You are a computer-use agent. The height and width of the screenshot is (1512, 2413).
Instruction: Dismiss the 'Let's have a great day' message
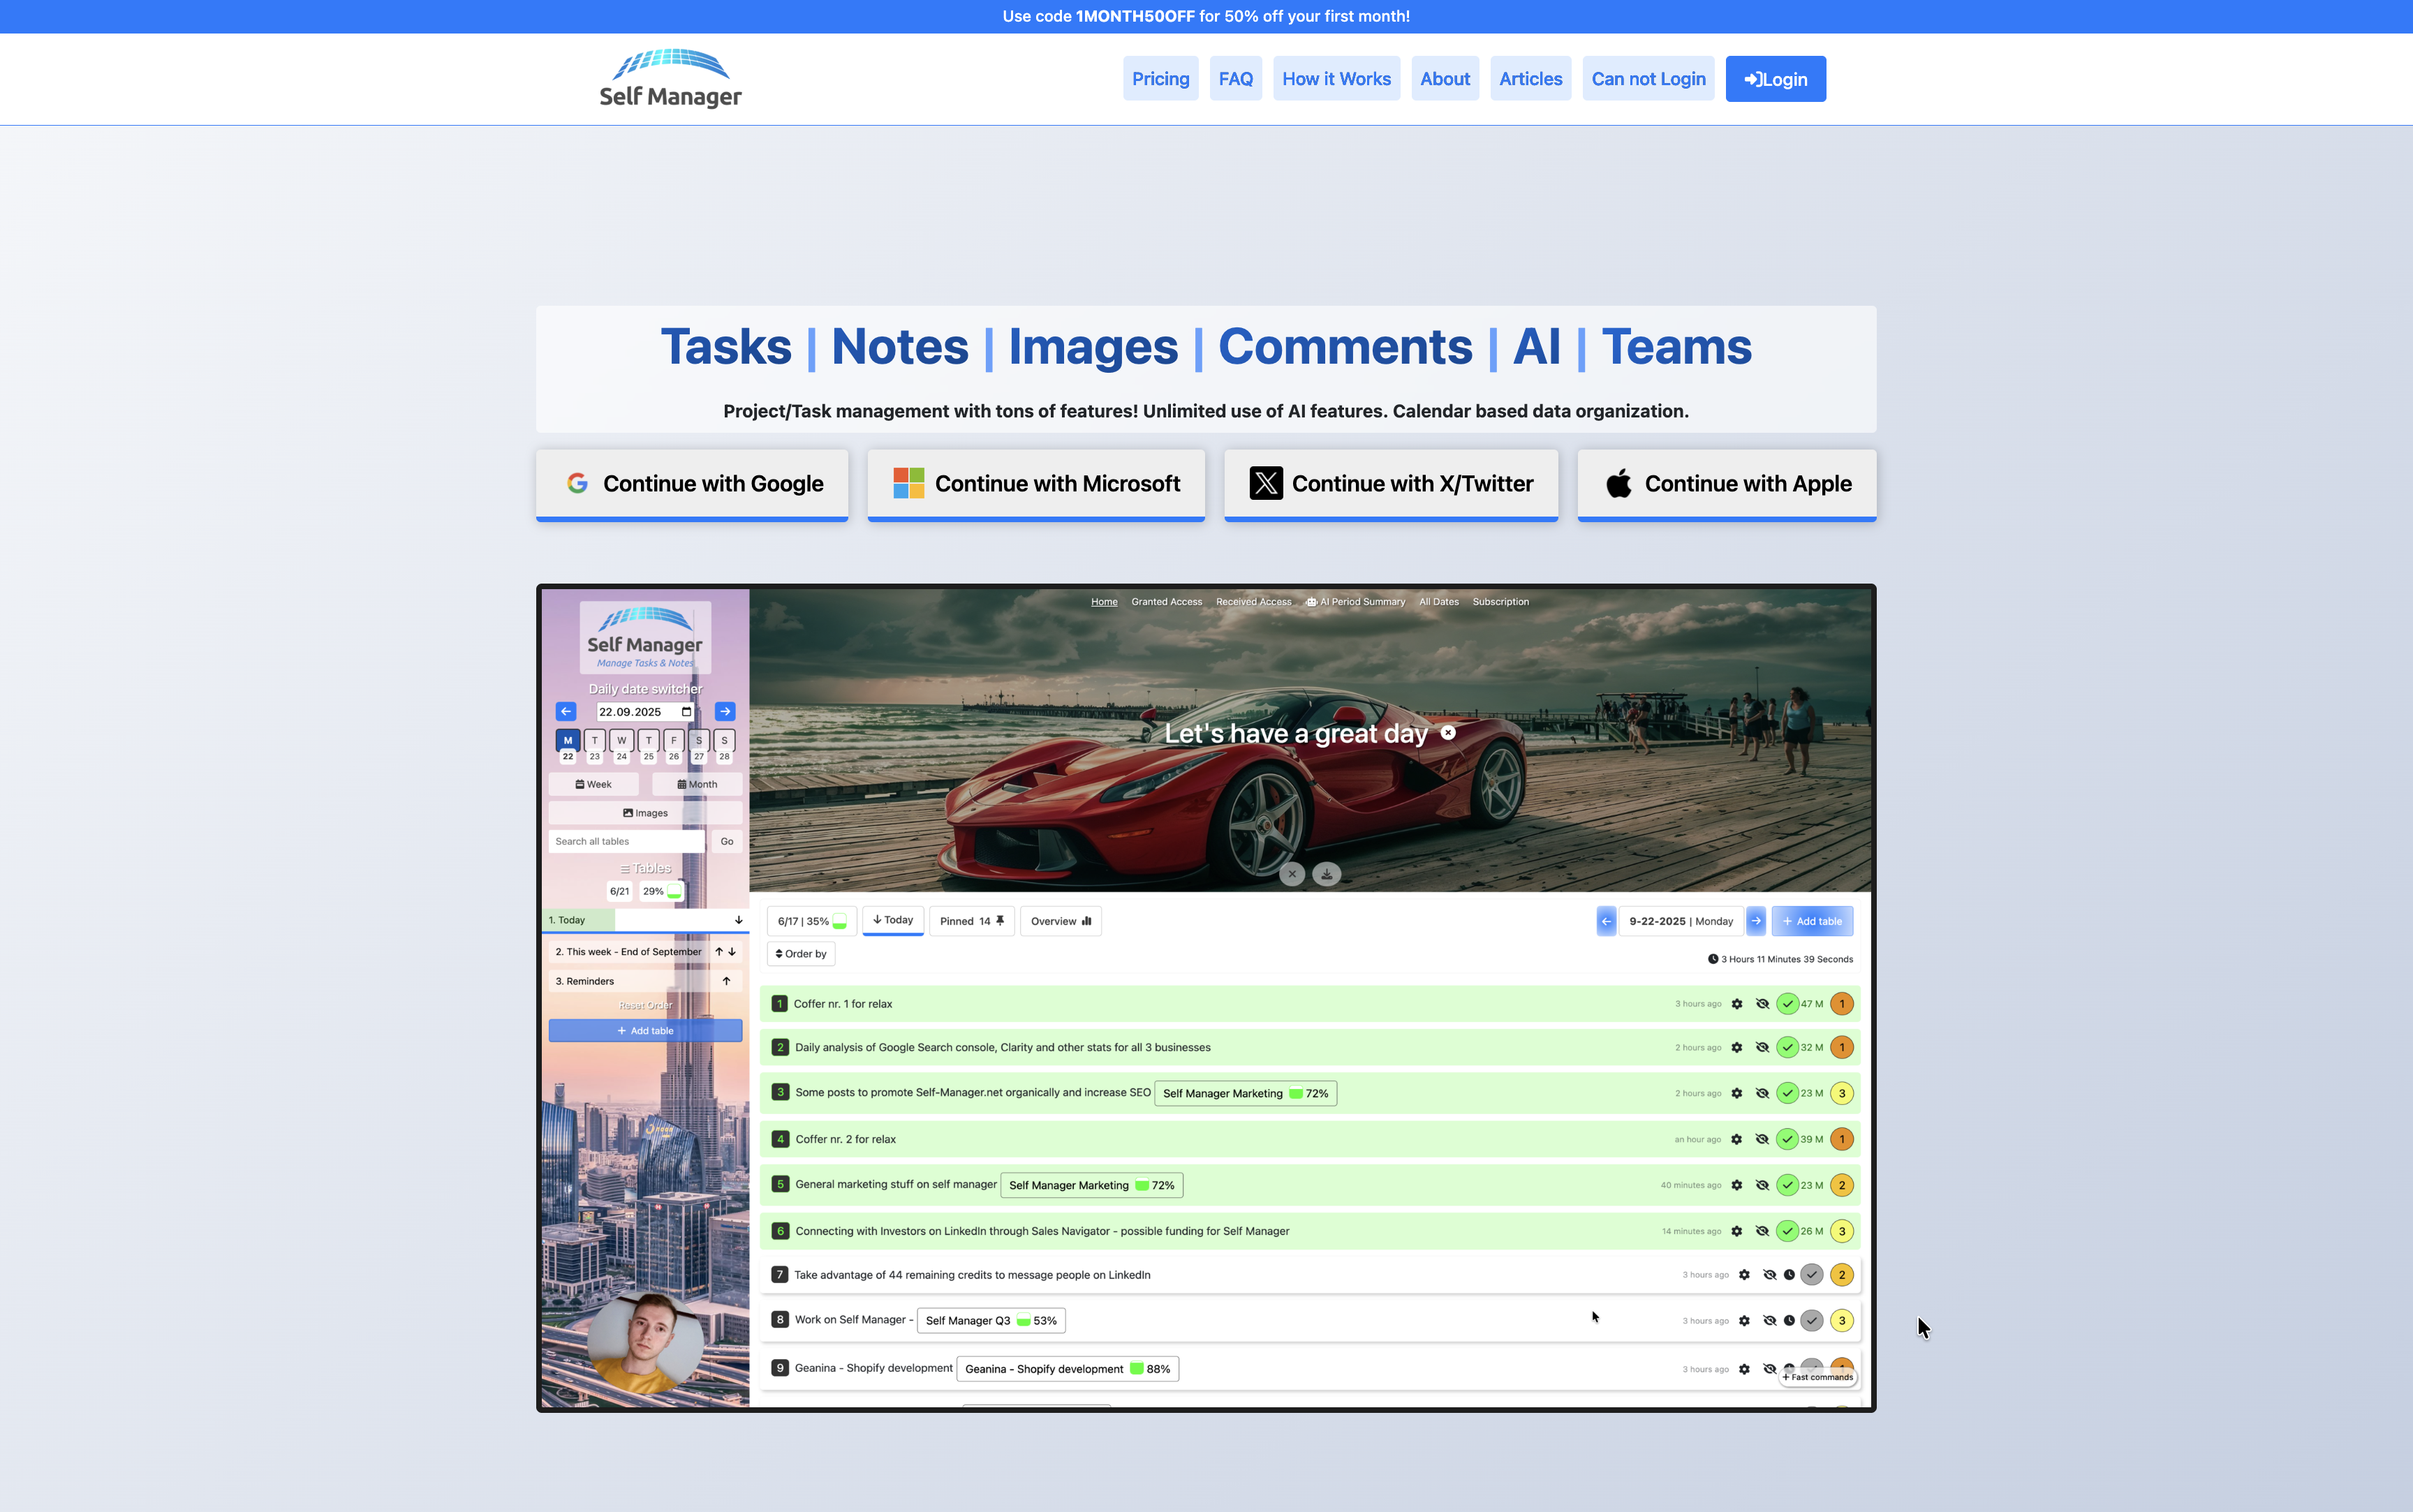point(1448,733)
